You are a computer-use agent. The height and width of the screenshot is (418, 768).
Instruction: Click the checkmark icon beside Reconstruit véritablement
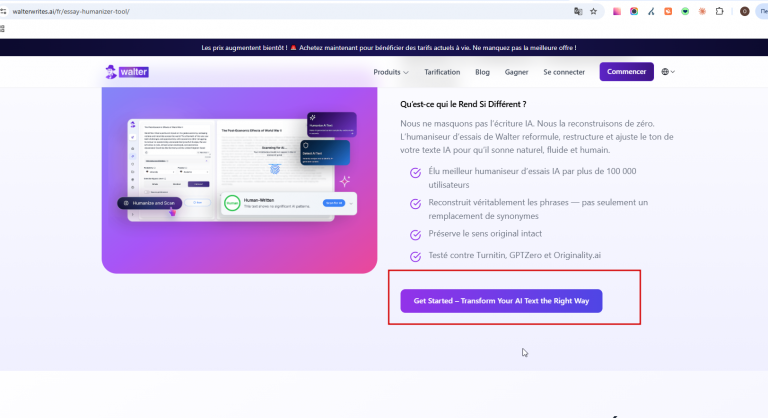(x=415, y=204)
